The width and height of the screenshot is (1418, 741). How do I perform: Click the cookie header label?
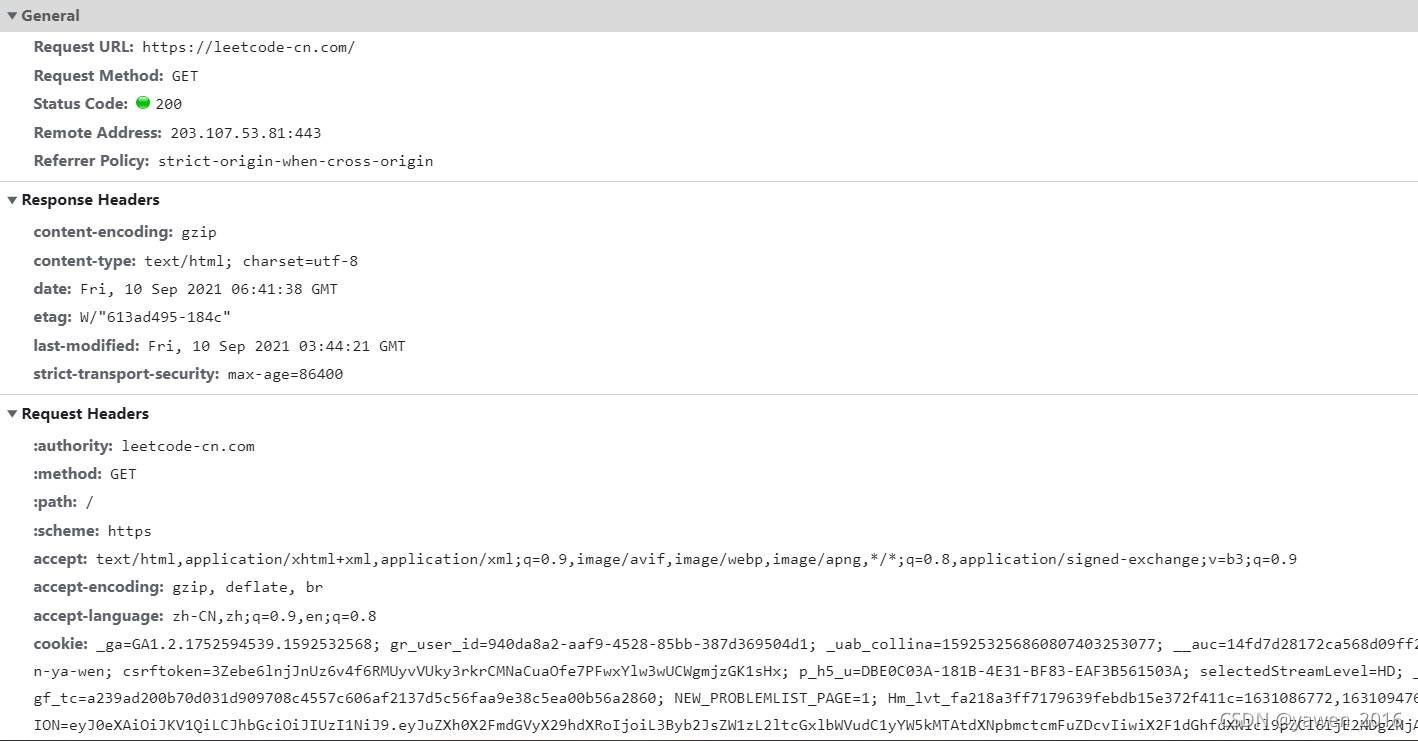coord(60,644)
